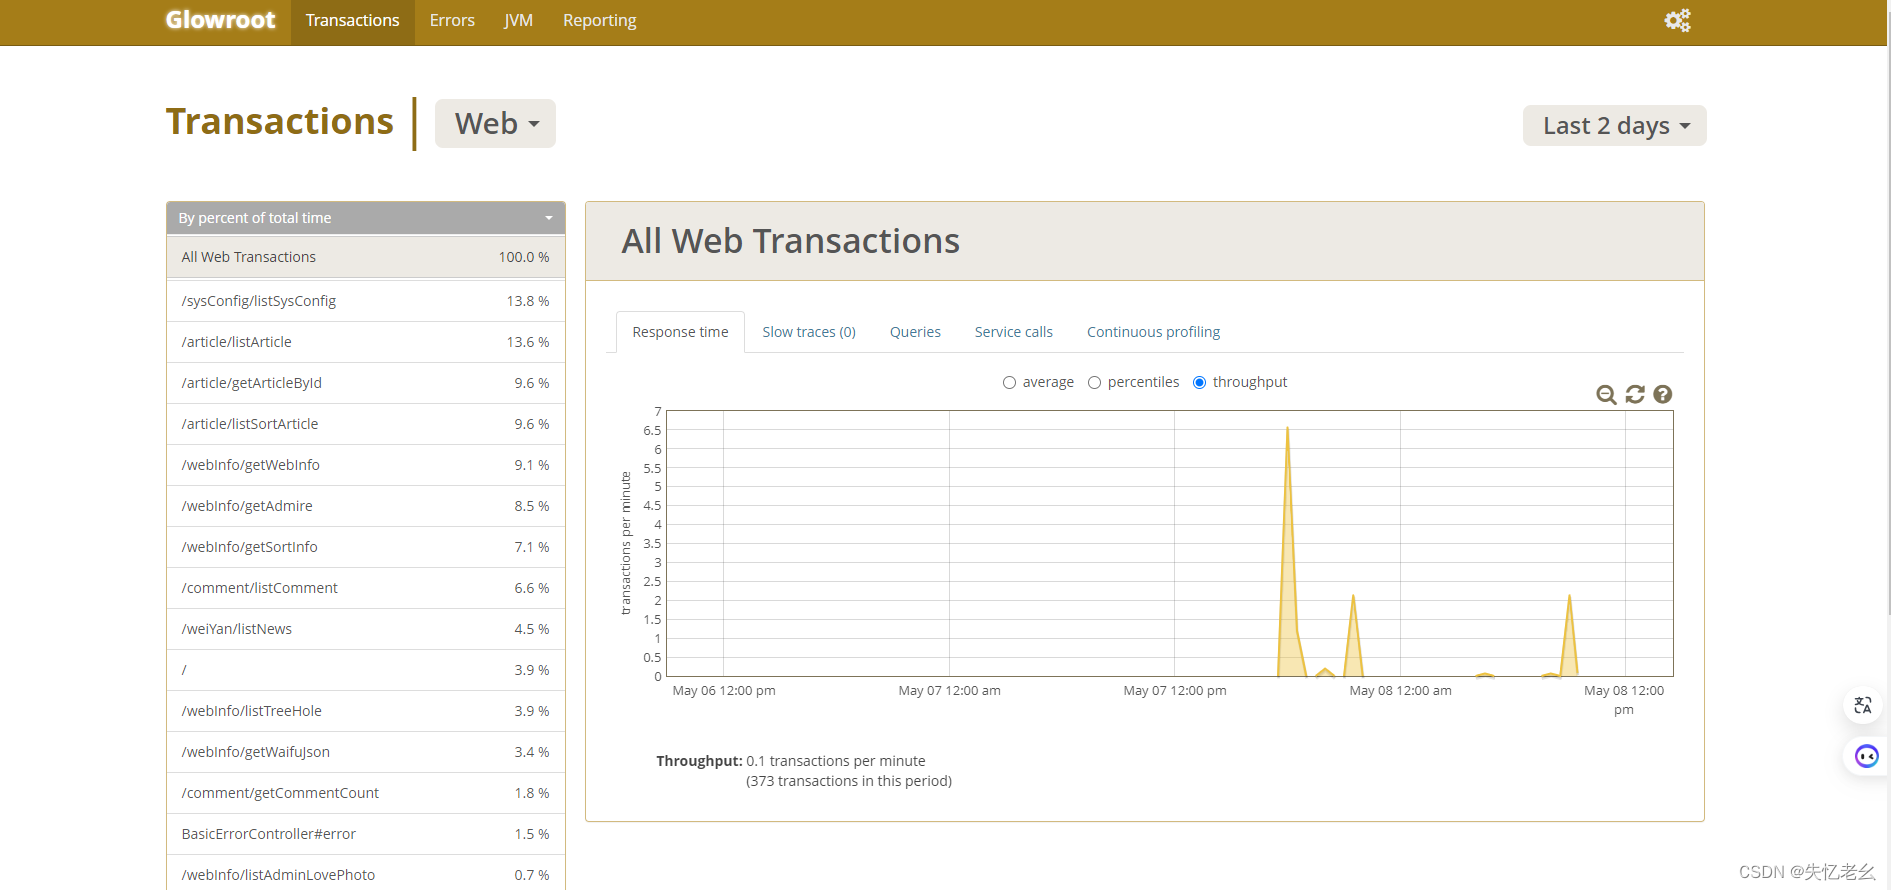Click the 100.0 % value in sidebar
This screenshot has height=890, width=1891.
[x=524, y=257]
